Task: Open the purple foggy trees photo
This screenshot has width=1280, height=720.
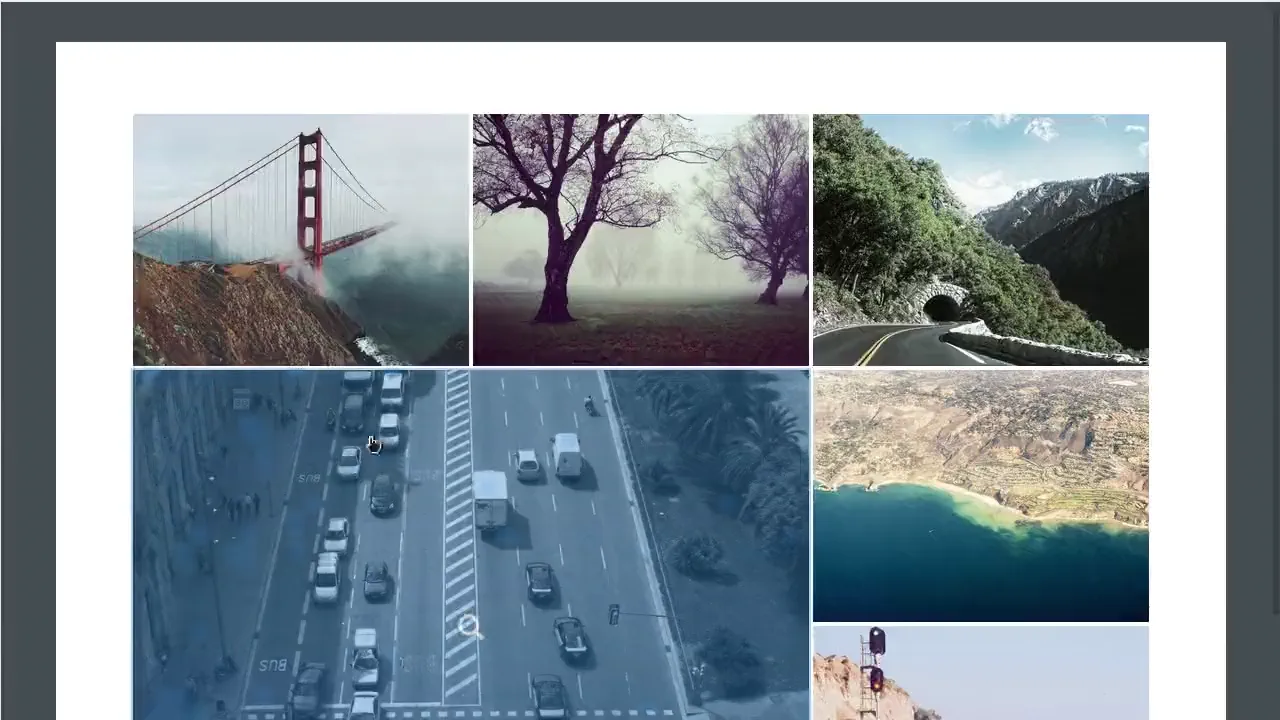Action: tap(641, 240)
